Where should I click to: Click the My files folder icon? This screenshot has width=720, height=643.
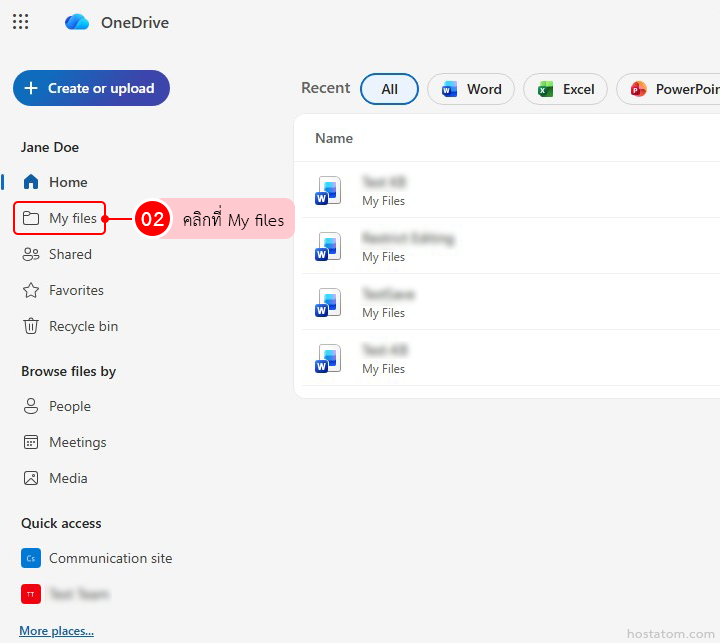click(31, 218)
